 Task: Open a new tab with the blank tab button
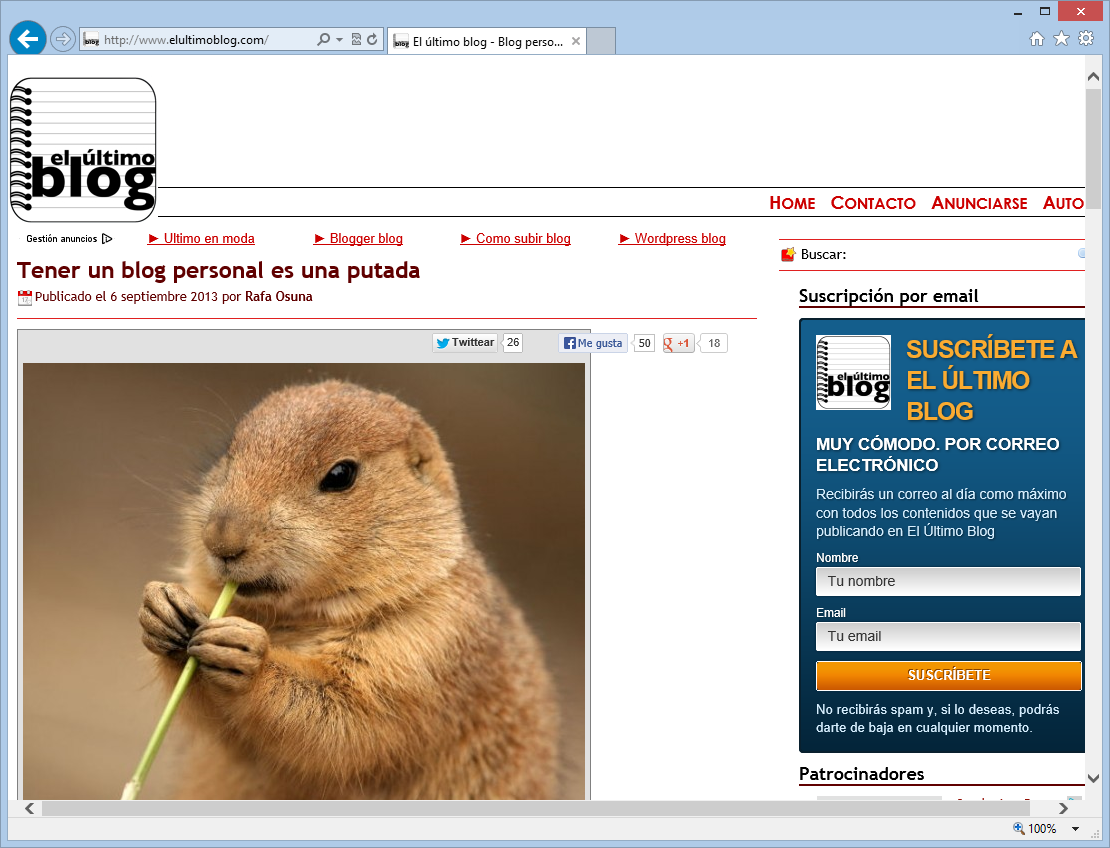(x=601, y=41)
